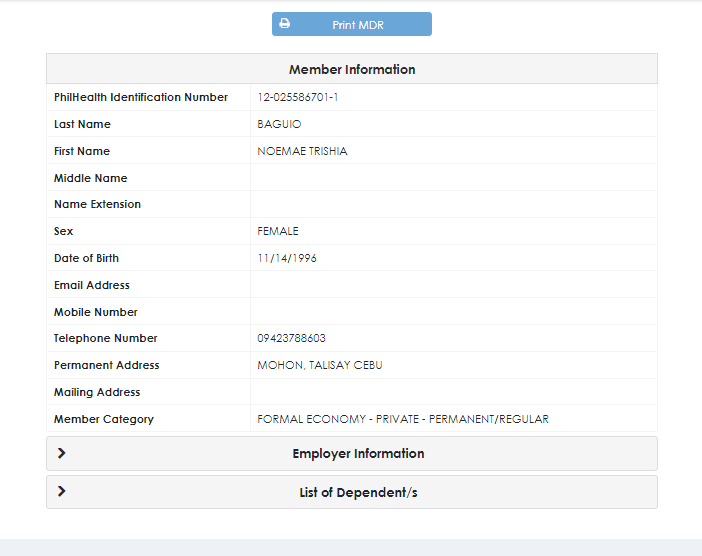This screenshot has height=556, width=702.
Task: Click the last name value BAGUIO
Action: [x=279, y=125]
